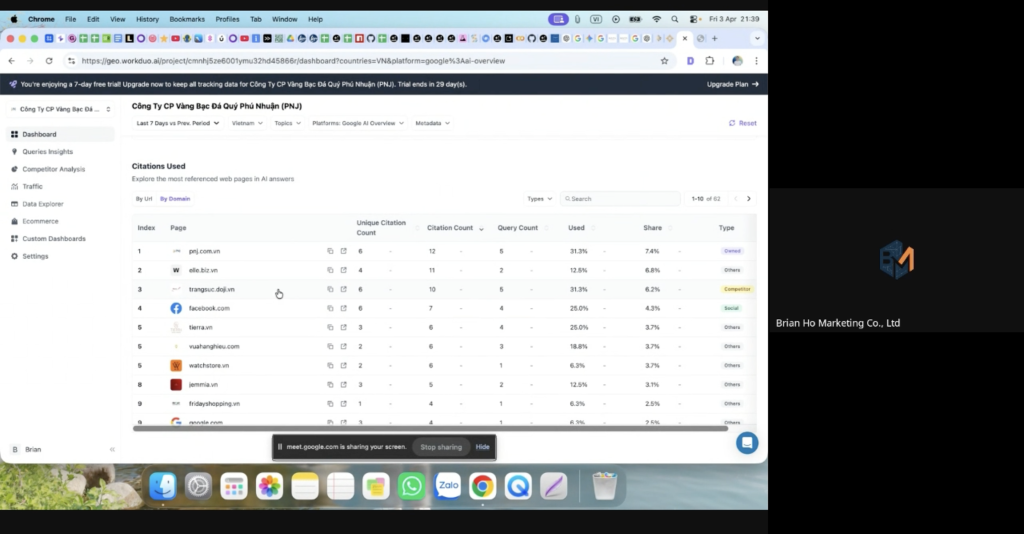Switch citations view to By Url
Screen dimensions: 1024x534
click(144, 199)
